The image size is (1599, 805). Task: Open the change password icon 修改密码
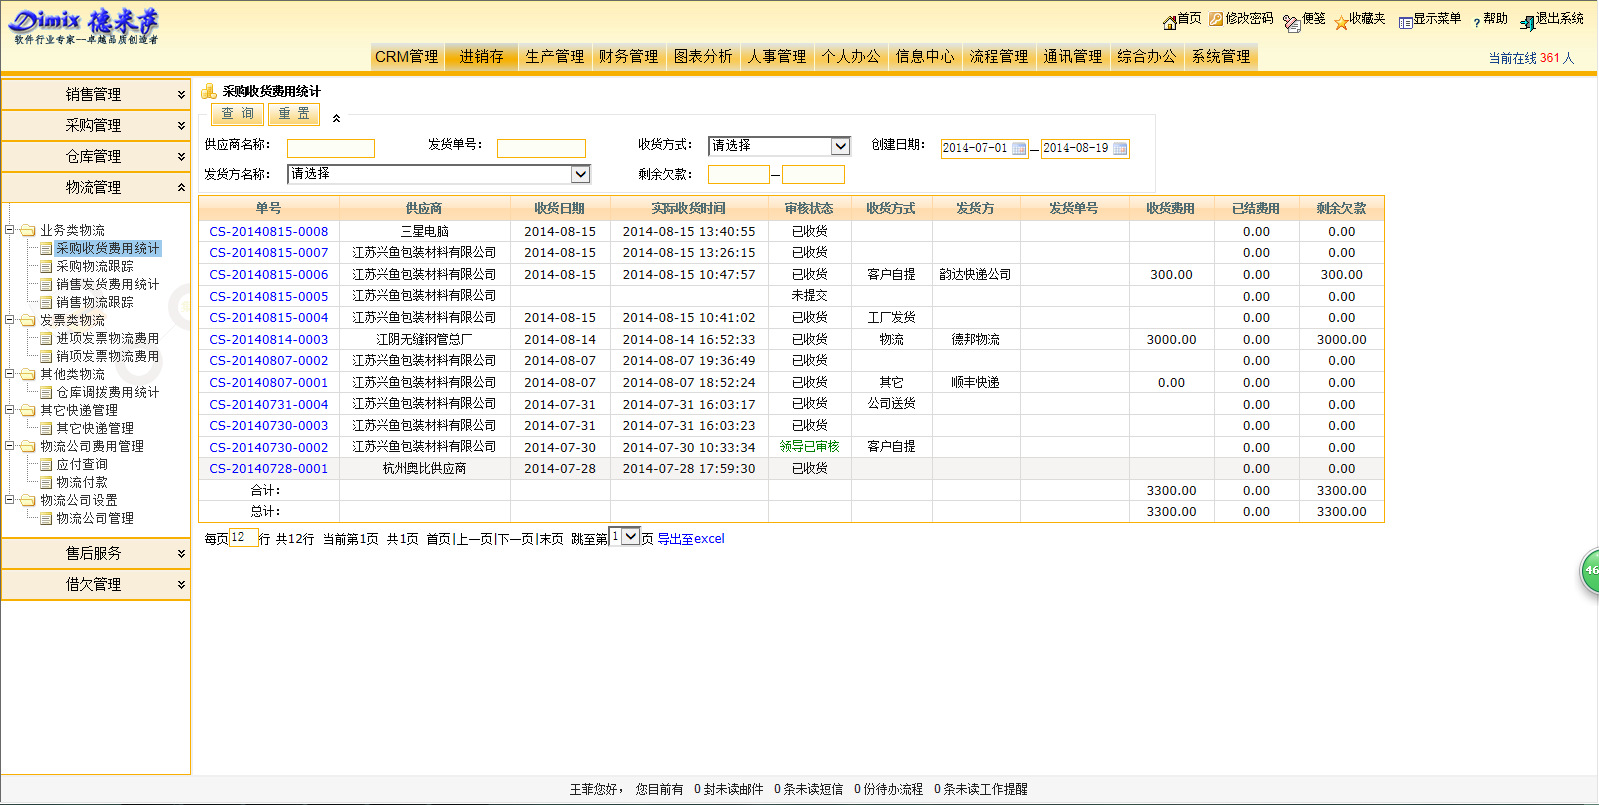(x=1216, y=19)
